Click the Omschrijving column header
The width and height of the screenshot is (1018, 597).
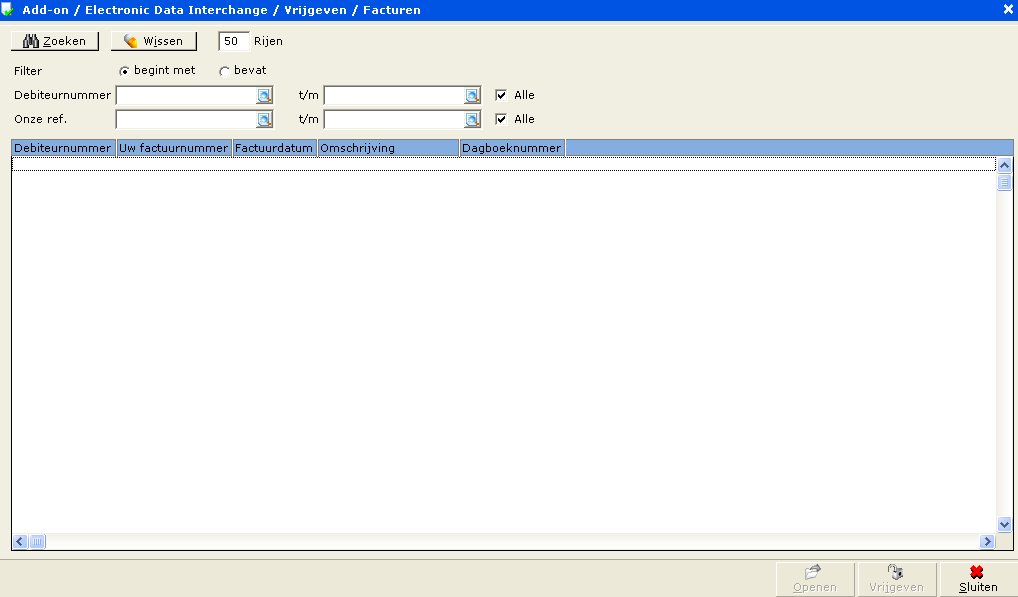(x=388, y=148)
